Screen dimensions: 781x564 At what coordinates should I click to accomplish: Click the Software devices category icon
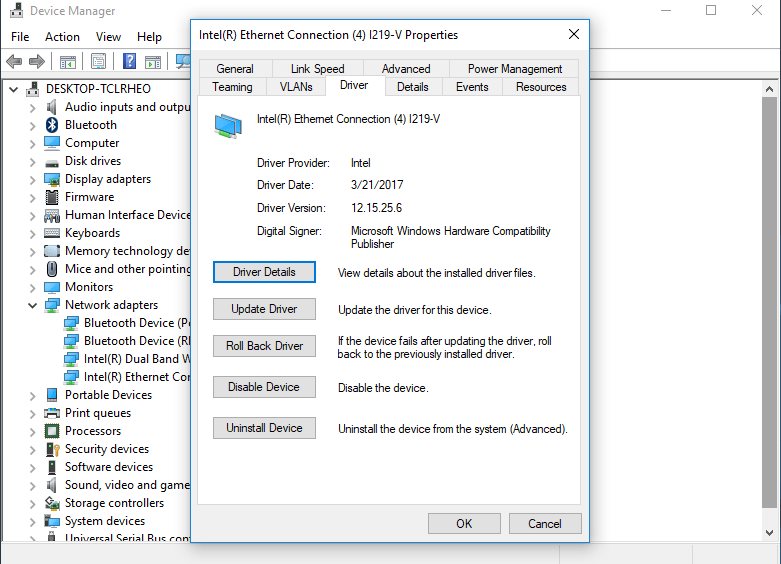click(52, 467)
